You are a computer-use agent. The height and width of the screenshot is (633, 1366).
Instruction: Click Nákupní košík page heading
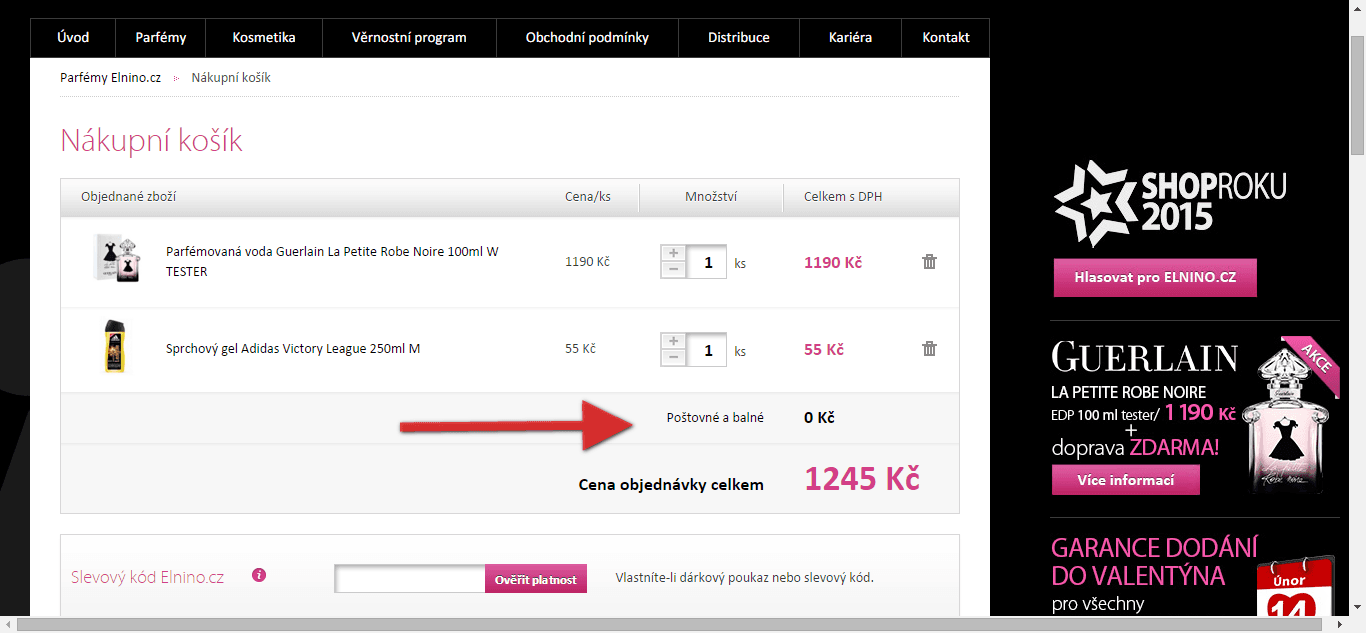(x=152, y=140)
